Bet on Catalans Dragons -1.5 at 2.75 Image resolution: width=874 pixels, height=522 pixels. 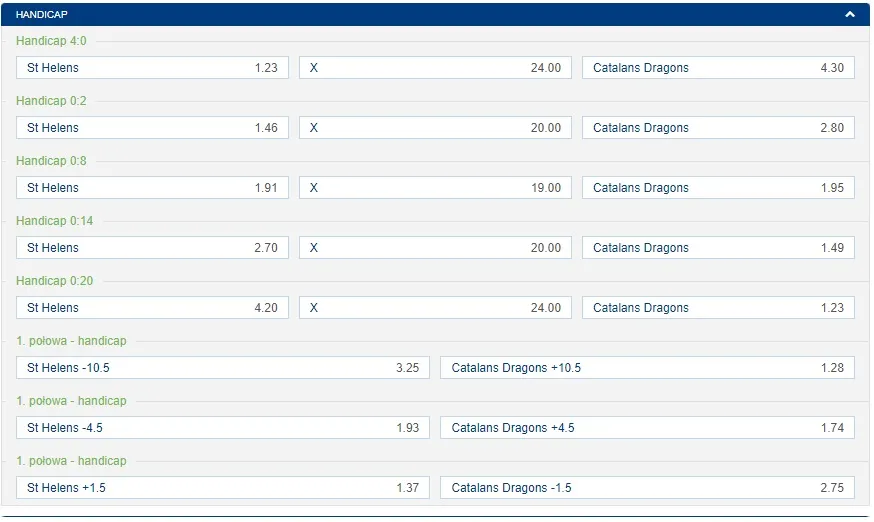pyautogui.click(x=647, y=488)
